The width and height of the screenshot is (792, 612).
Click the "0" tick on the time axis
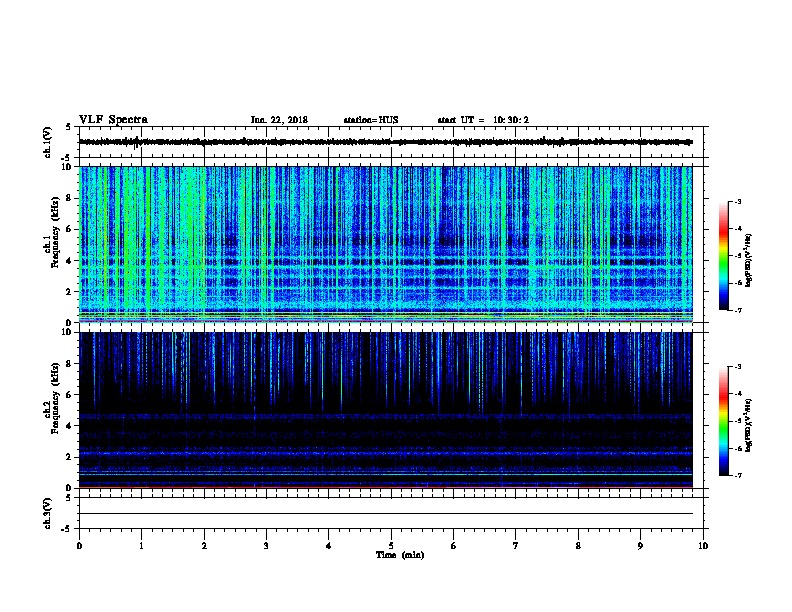[x=79, y=546]
